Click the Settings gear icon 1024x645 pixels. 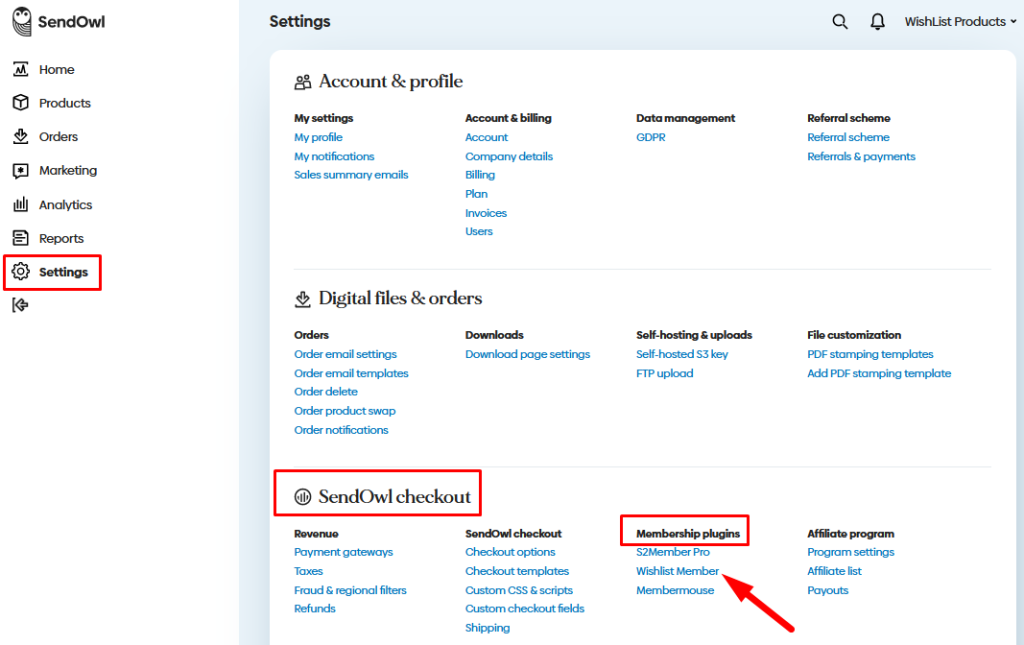21,272
